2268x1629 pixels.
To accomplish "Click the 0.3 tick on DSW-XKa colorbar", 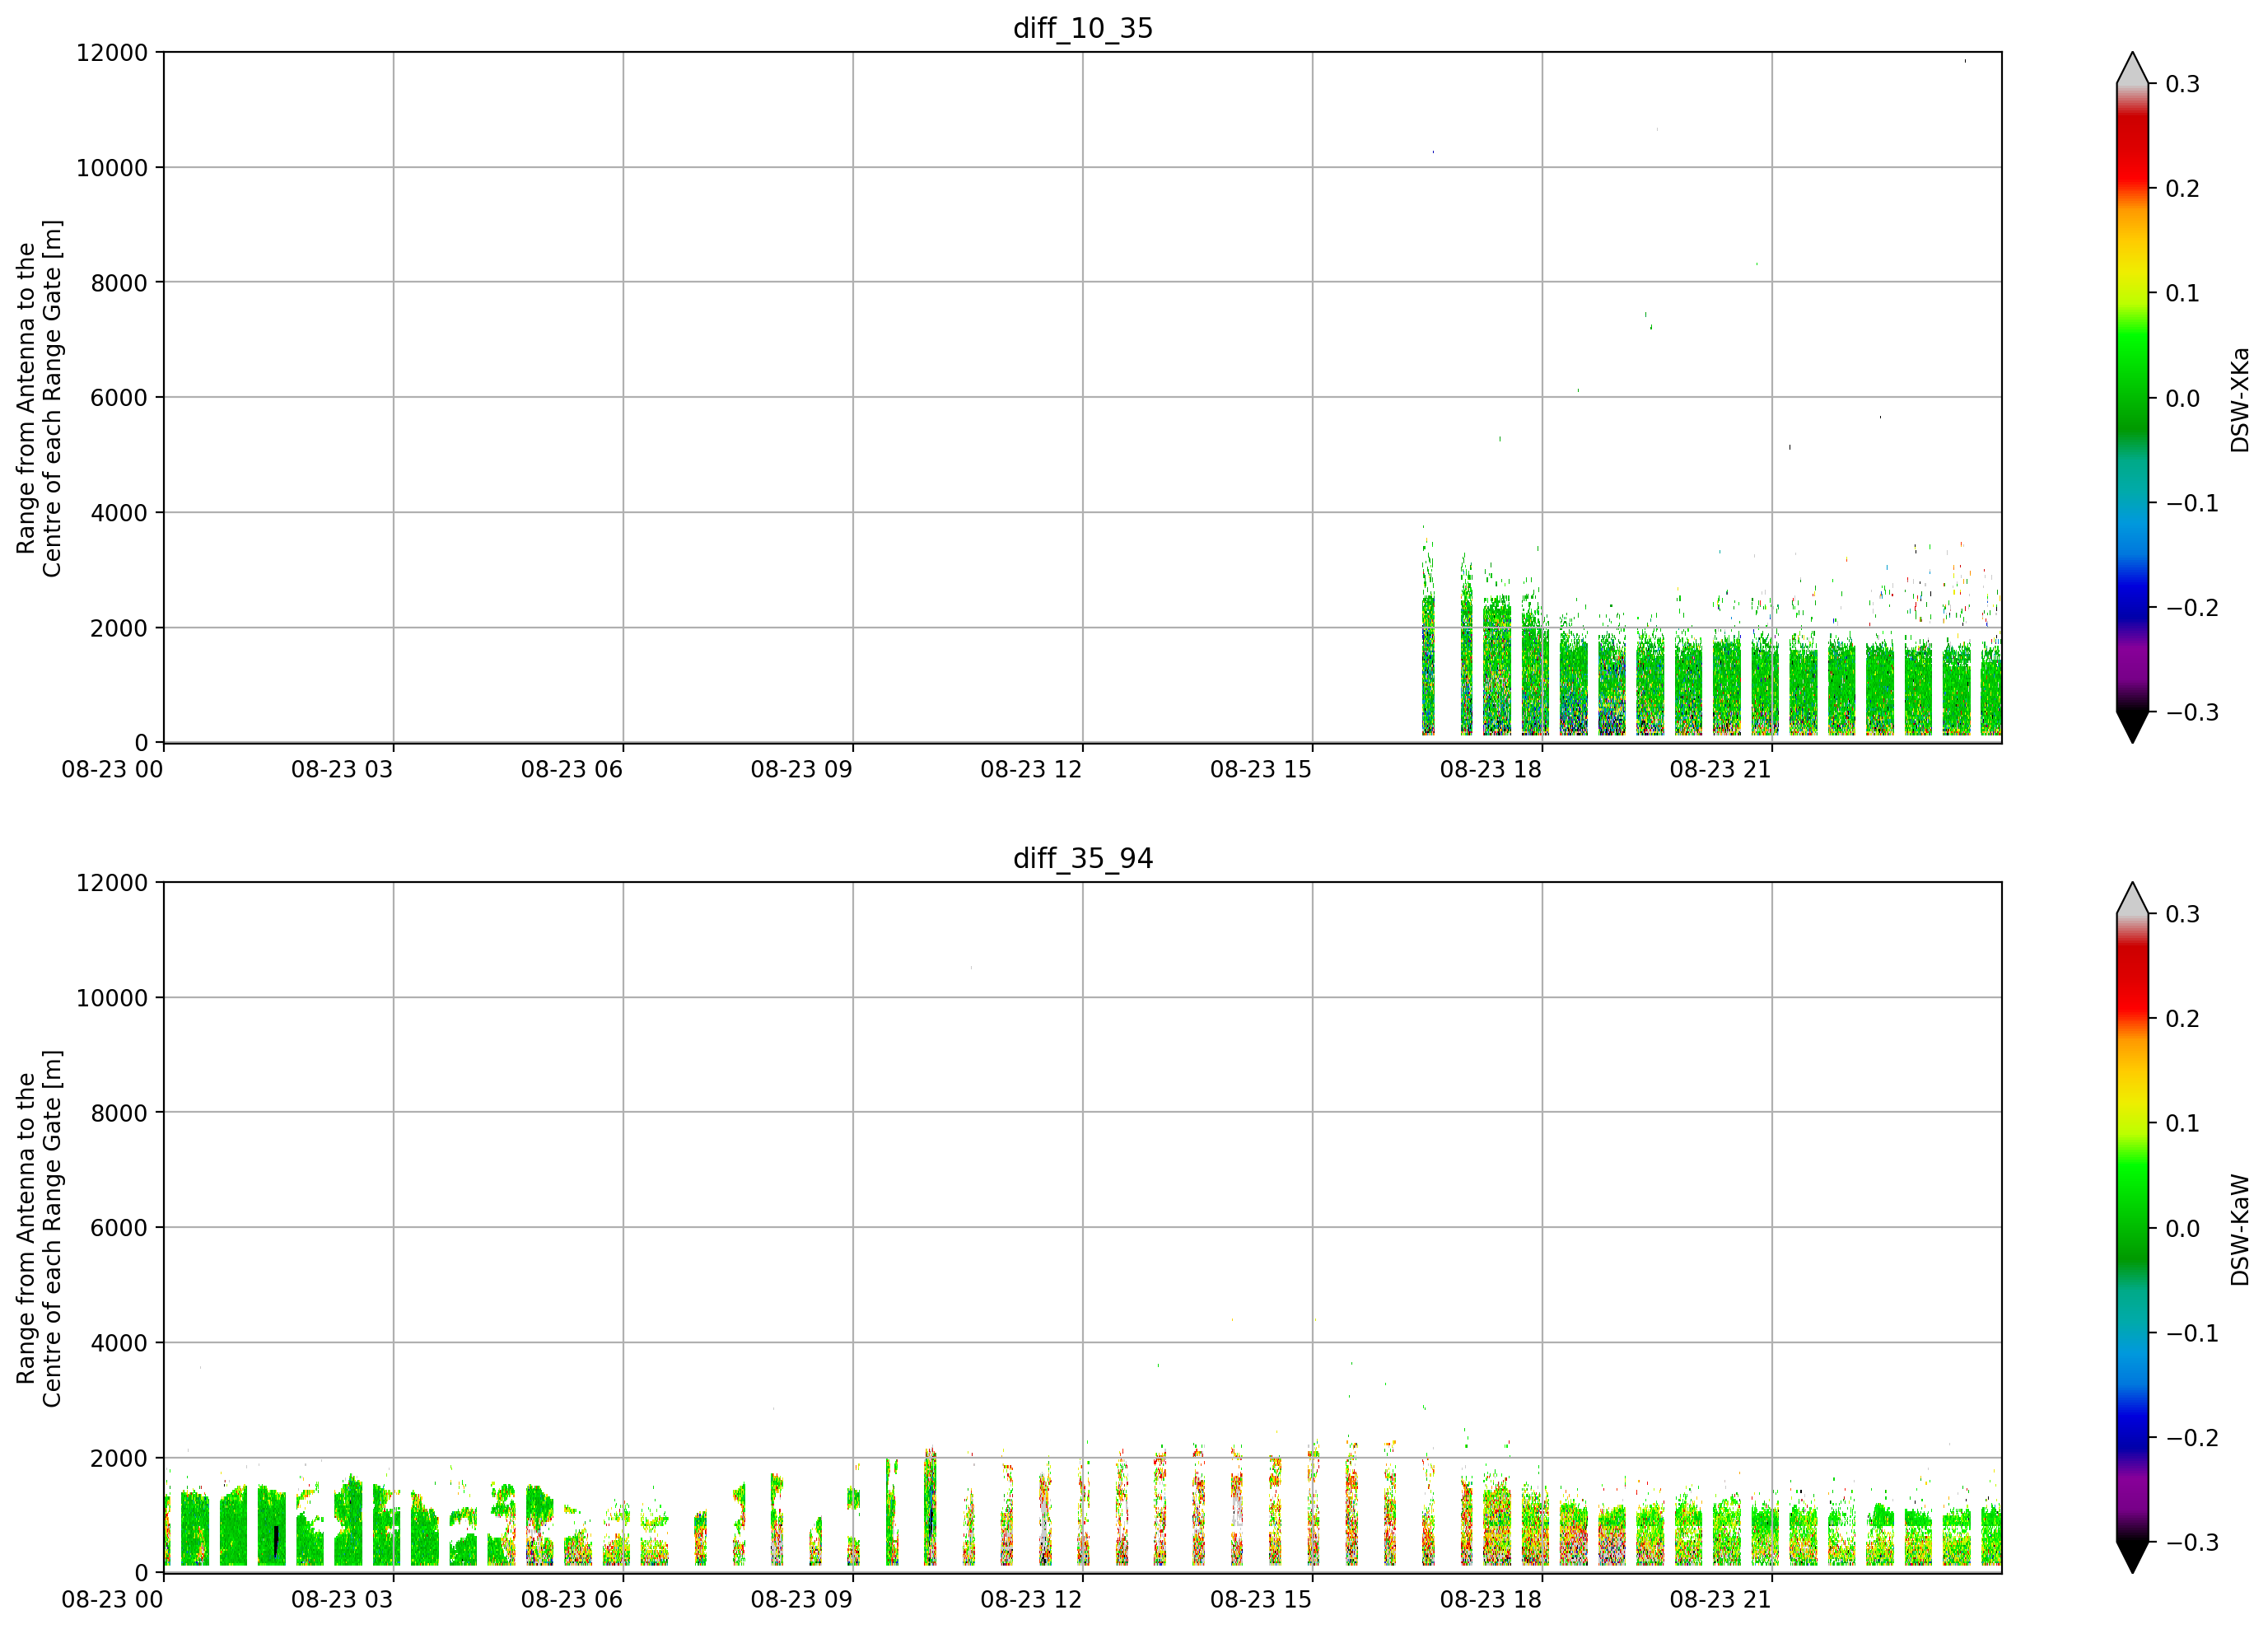I will tap(2183, 84).
